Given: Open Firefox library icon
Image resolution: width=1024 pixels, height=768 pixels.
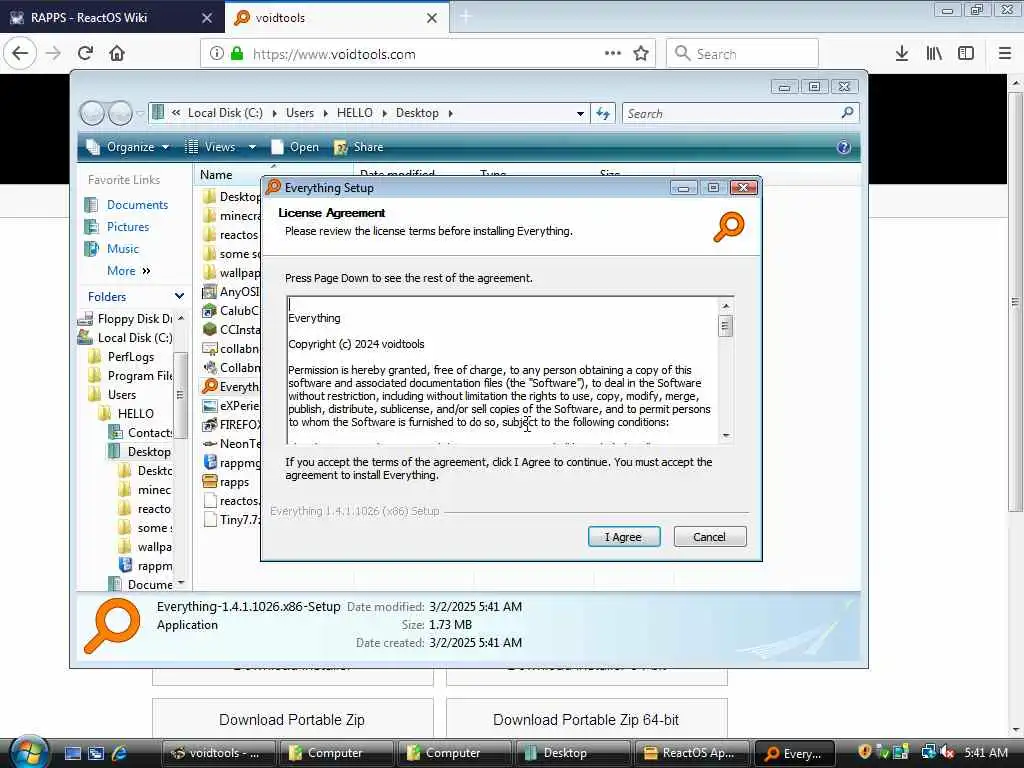Looking at the screenshot, I should click(934, 54).
